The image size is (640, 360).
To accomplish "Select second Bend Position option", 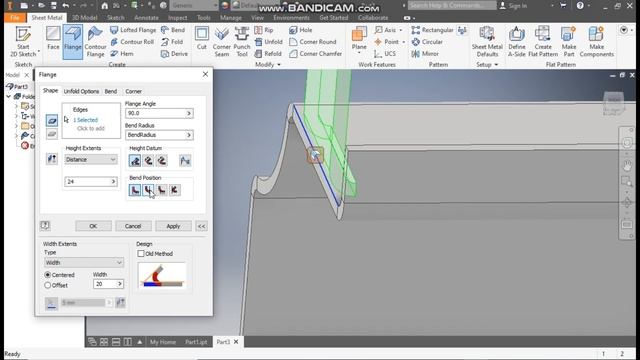I will (x=148, y=190).
